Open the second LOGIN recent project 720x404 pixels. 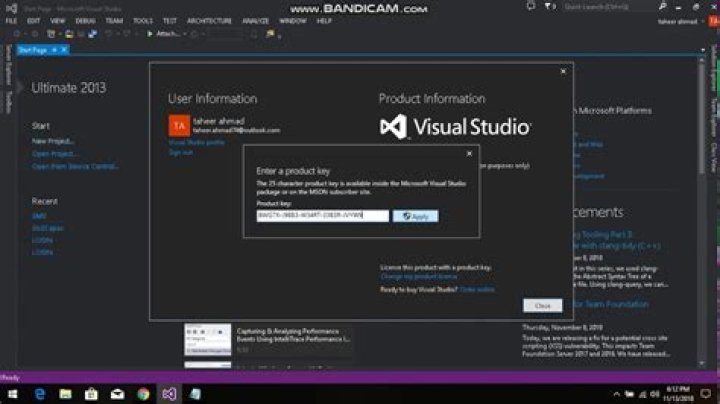click(x=42, y=252)
